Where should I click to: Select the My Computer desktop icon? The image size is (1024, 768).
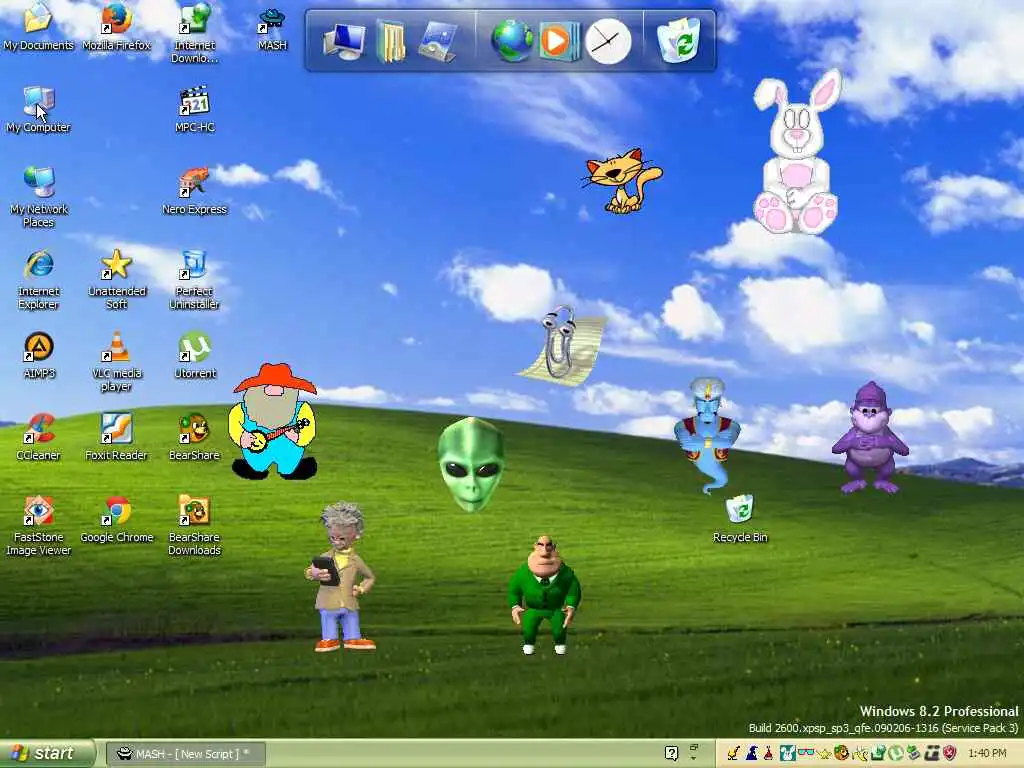pos(39,109)
